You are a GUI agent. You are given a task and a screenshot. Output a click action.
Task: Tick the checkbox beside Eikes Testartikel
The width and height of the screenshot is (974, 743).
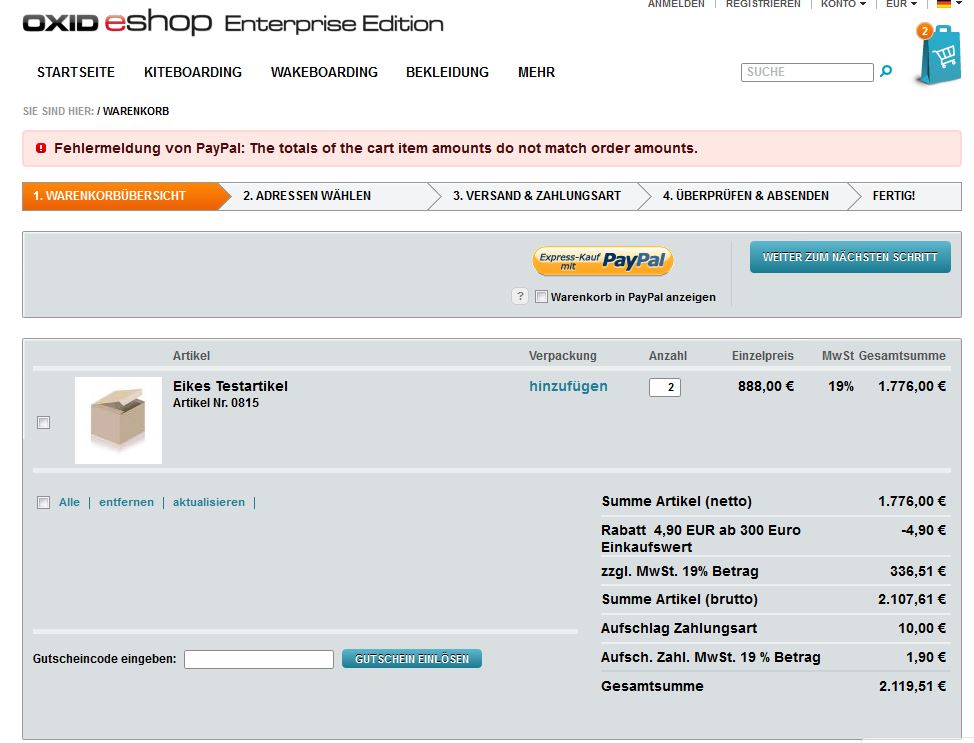43,423
